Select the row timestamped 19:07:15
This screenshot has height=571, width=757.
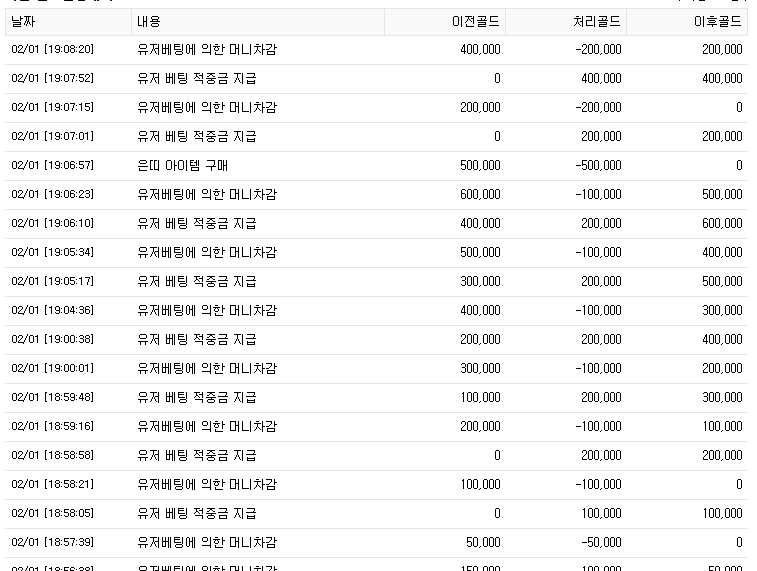(377, 108)
